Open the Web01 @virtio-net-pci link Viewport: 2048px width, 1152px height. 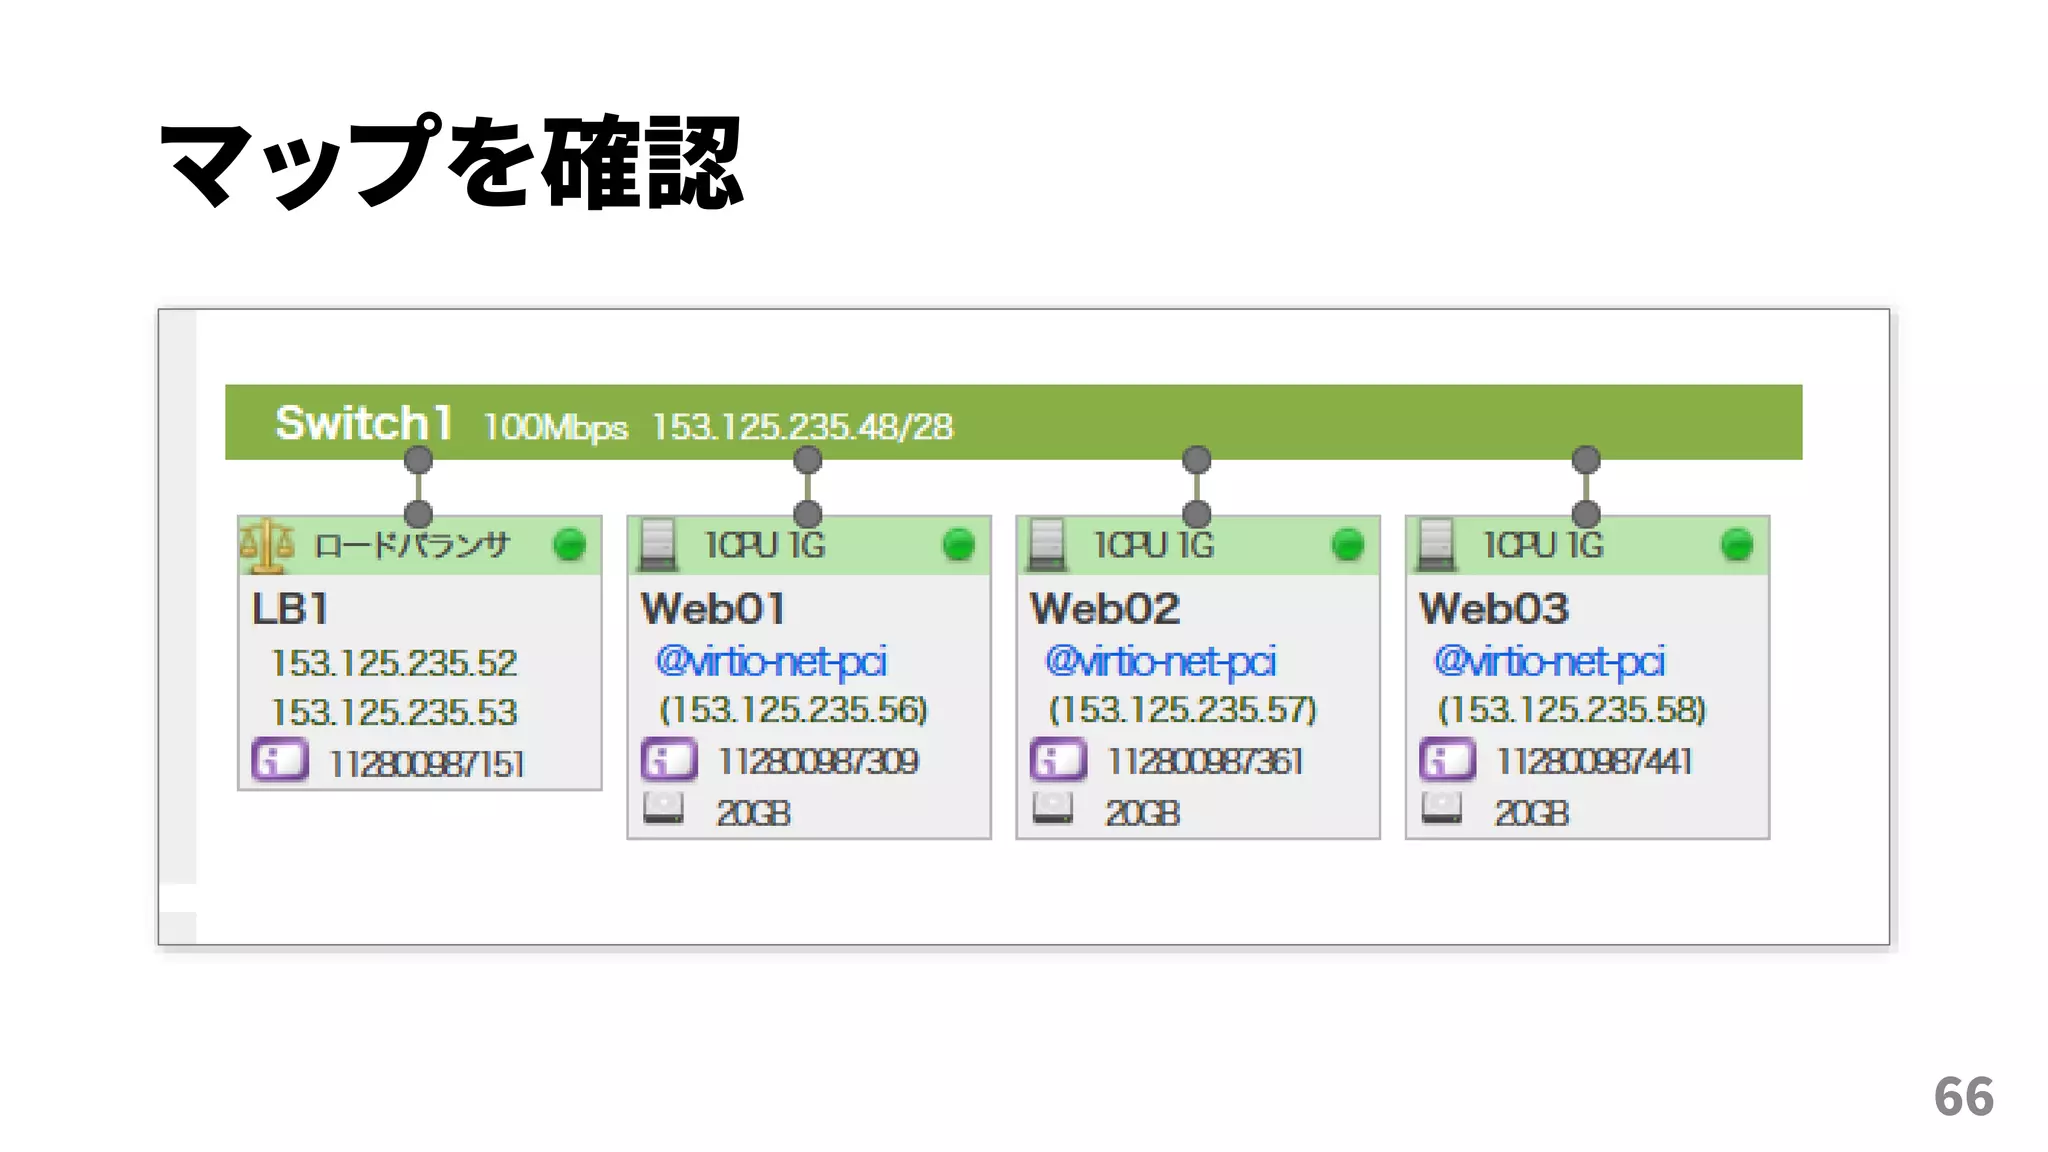coord(771,662)
